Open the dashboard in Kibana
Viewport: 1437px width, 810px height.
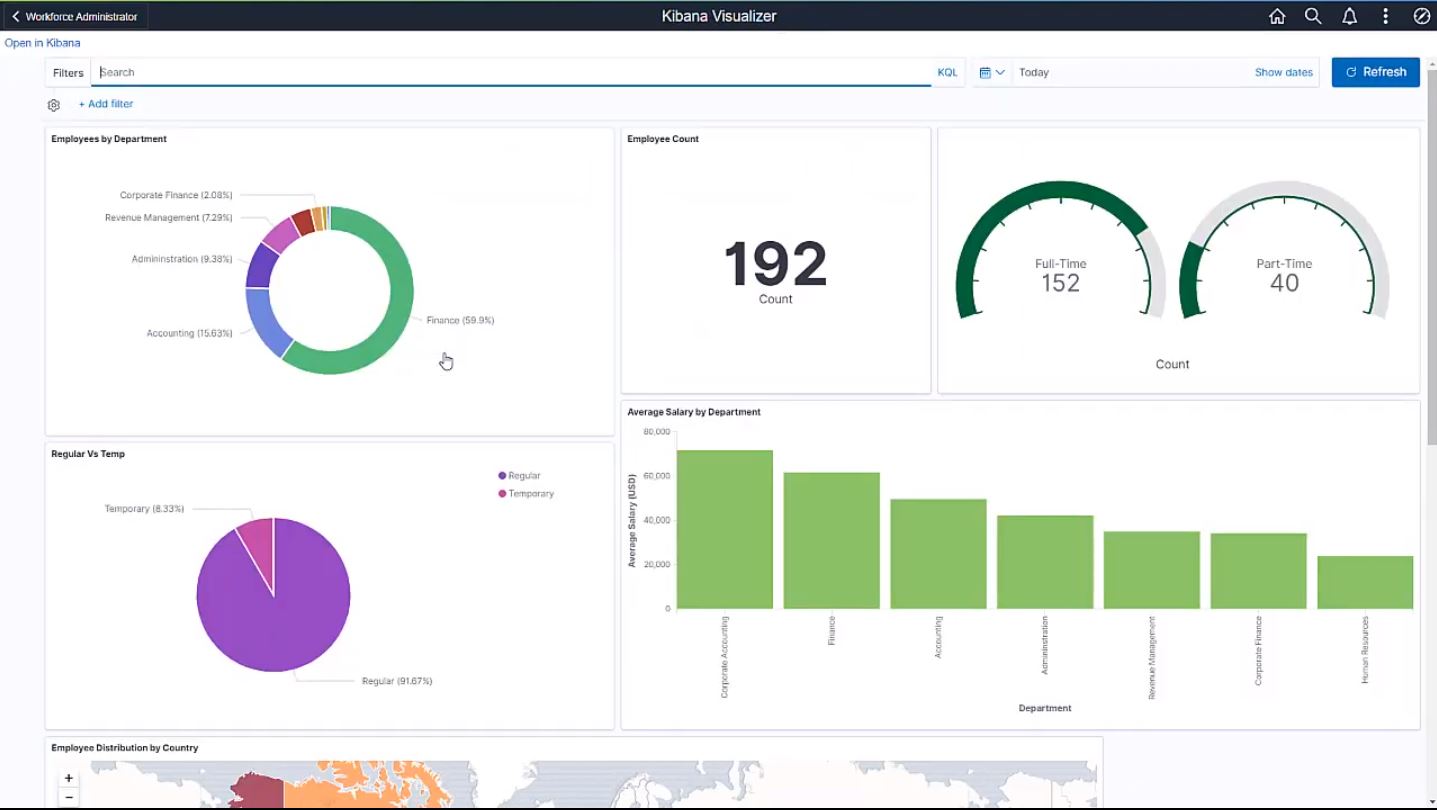tap(42, 42)
